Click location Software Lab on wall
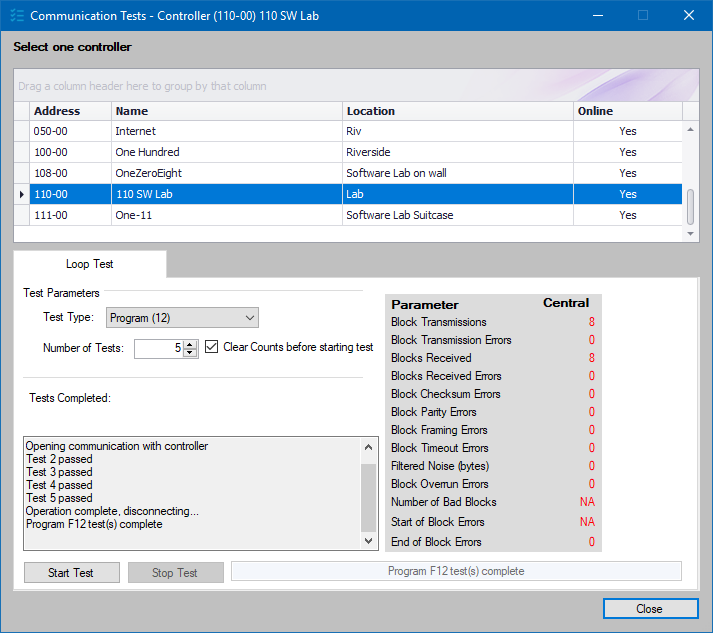The width and height of the screenshot is (713, 633). [x=457, y=173]
